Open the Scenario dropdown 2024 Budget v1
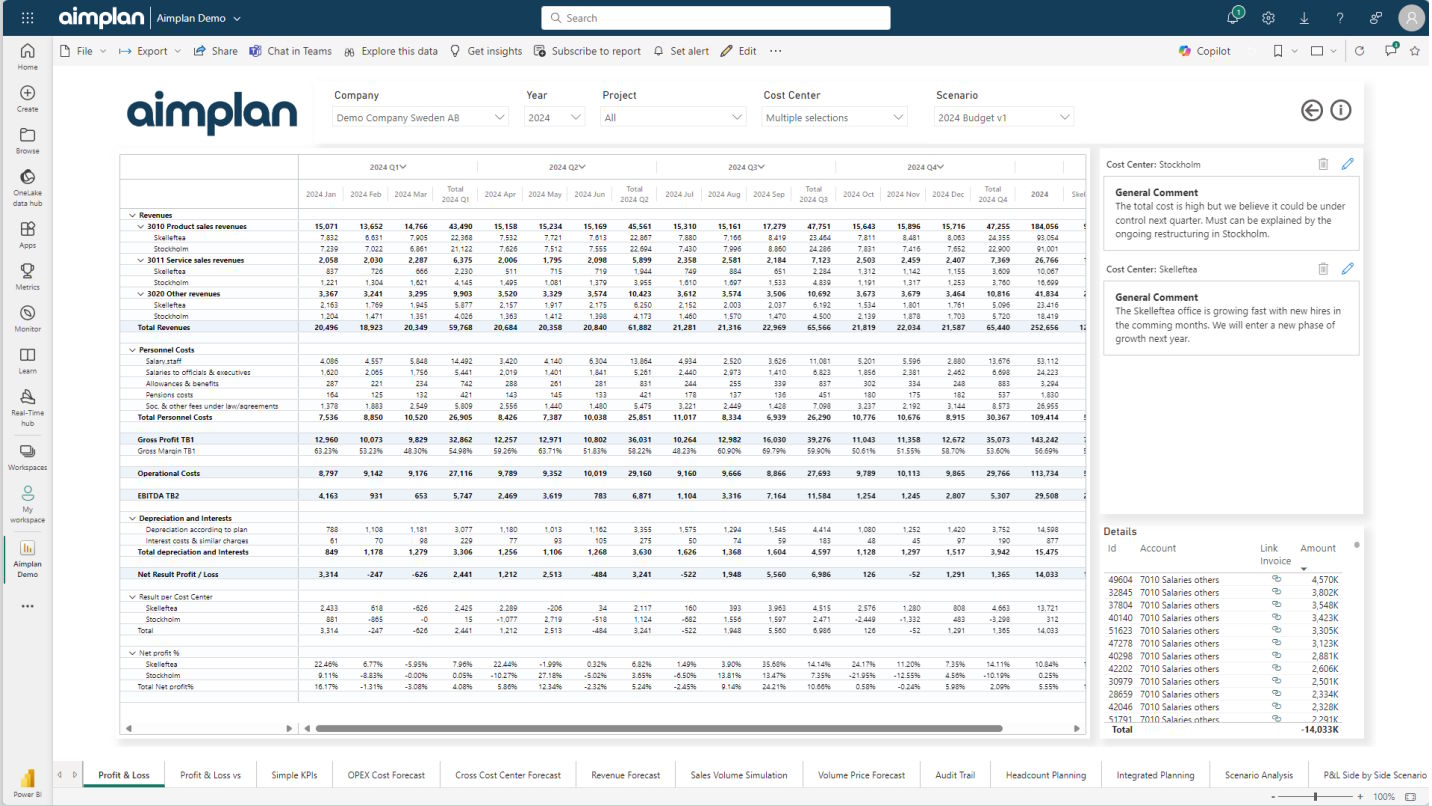 [x=1003, y=118]
